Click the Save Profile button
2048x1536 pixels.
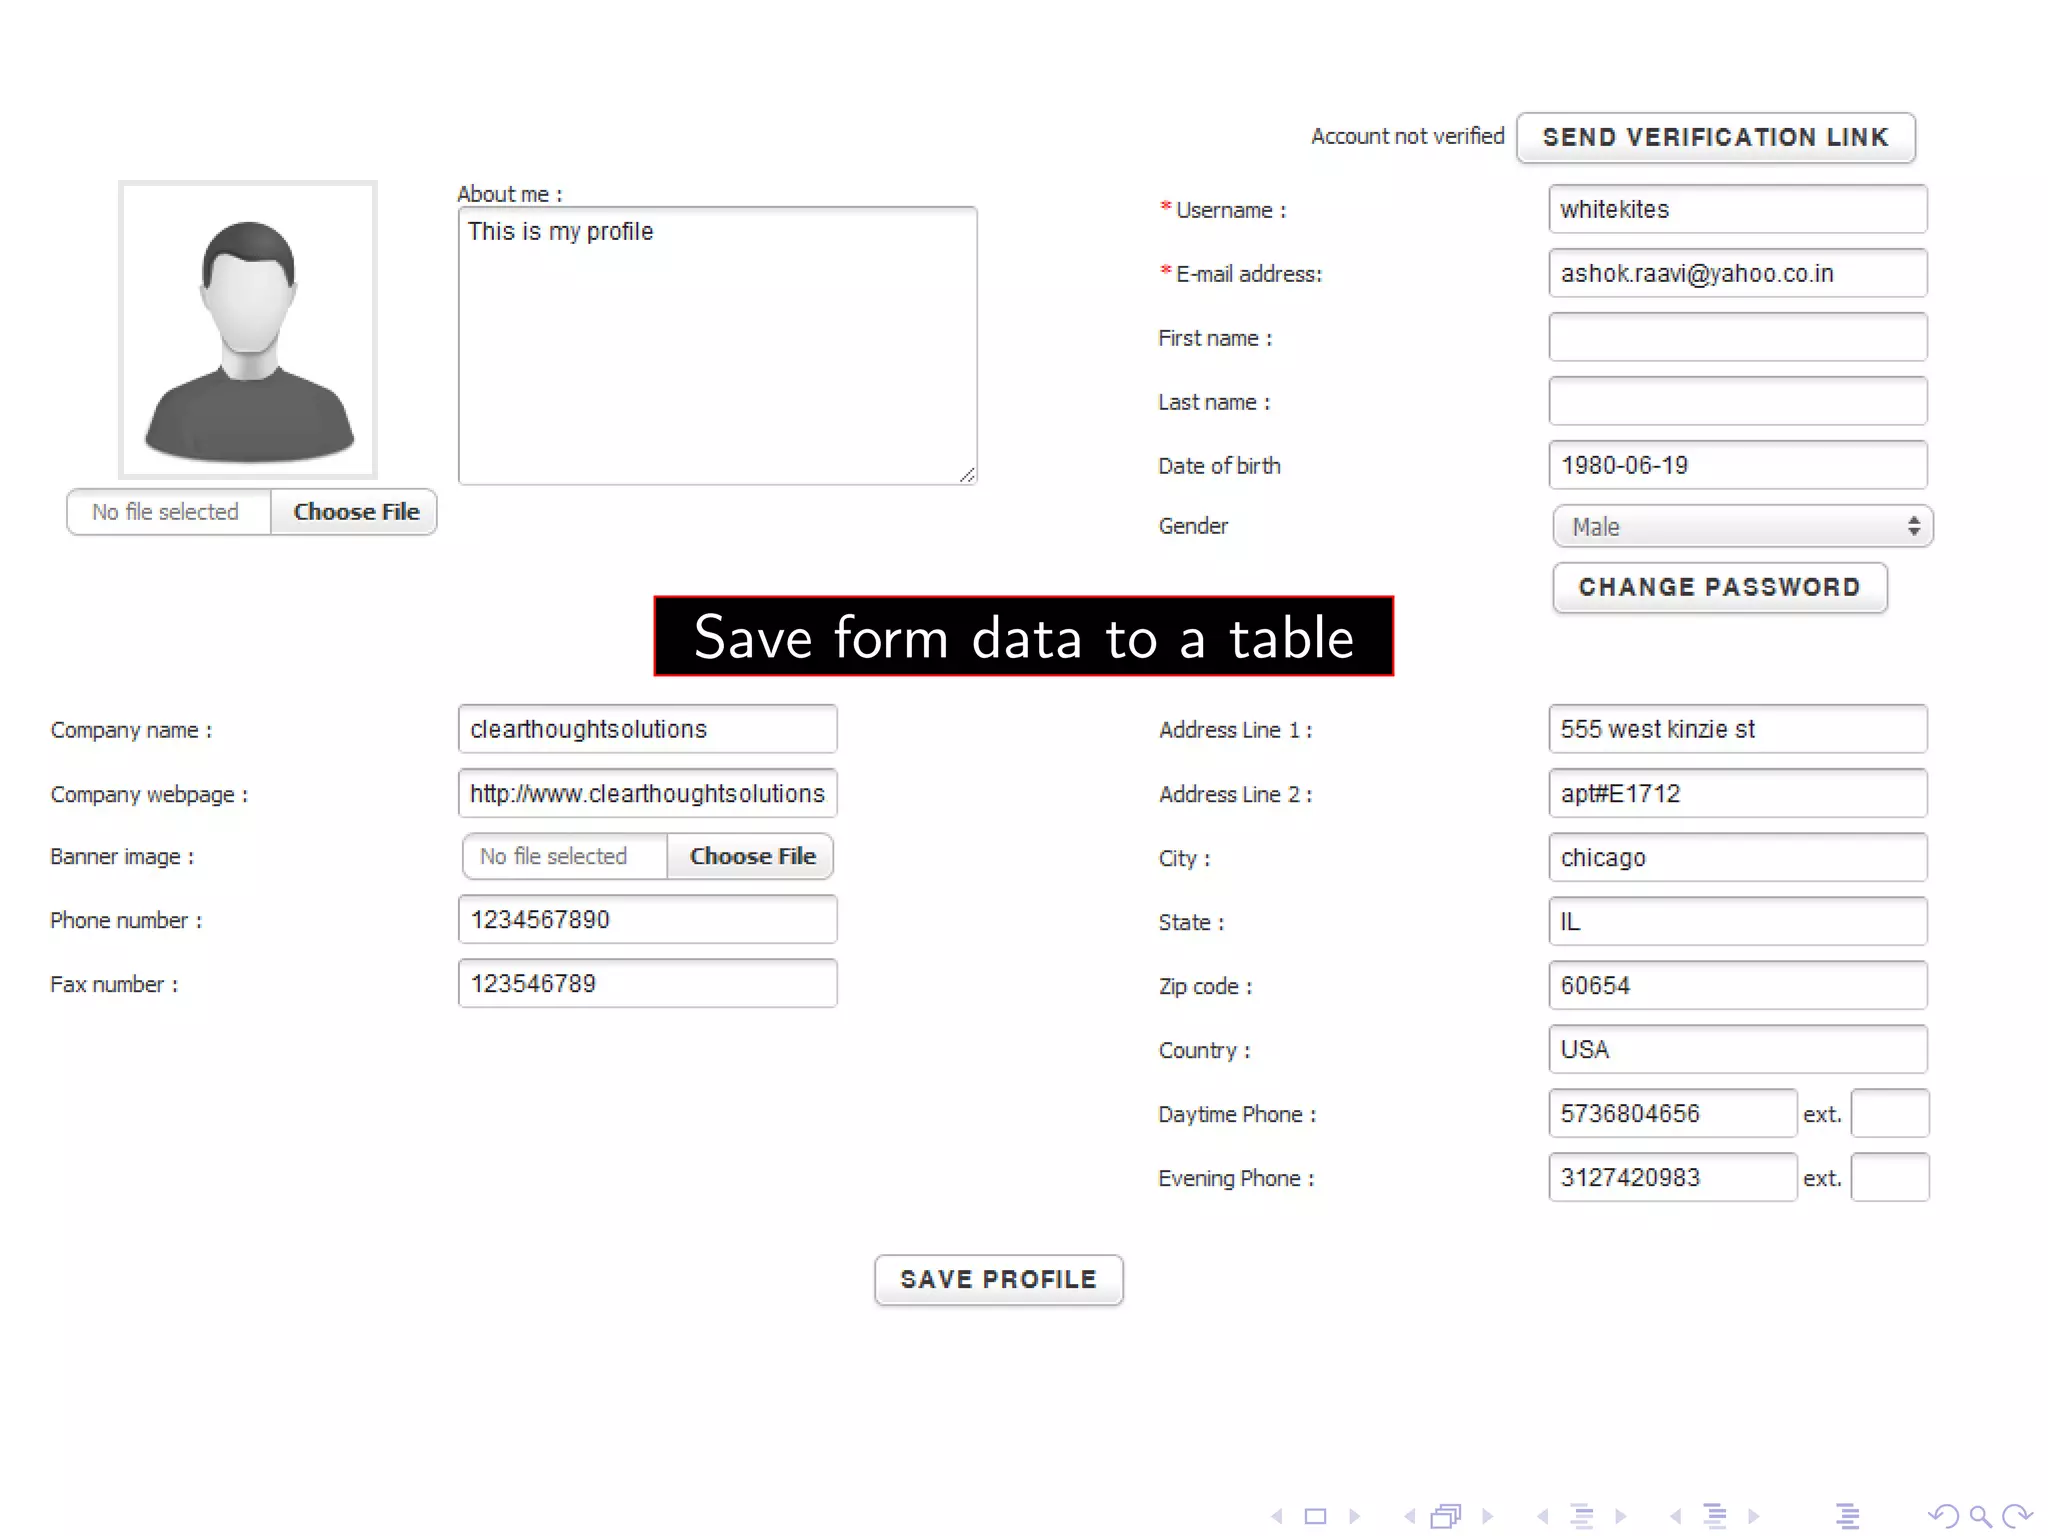point(999,1280)
